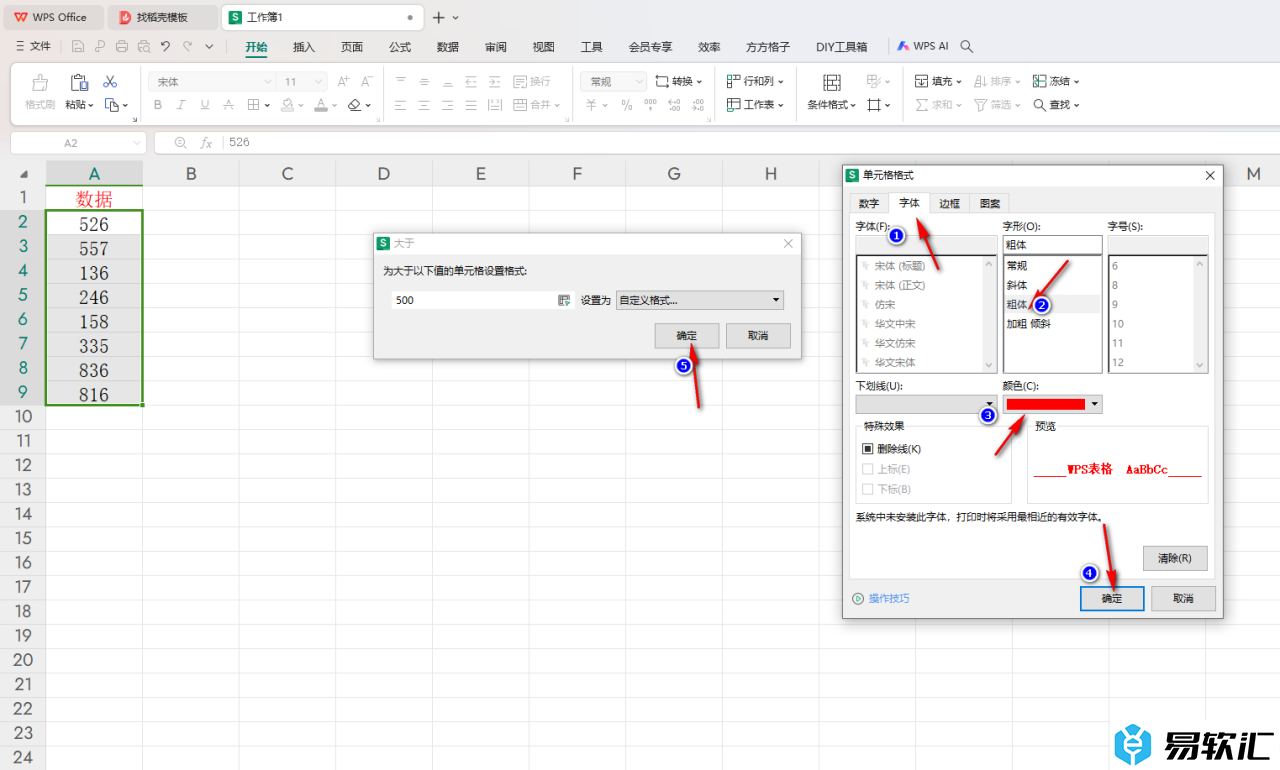Open the 公式 ribbon tab
Viewport: 1280px width, 770px height.
tap(400, 47)
